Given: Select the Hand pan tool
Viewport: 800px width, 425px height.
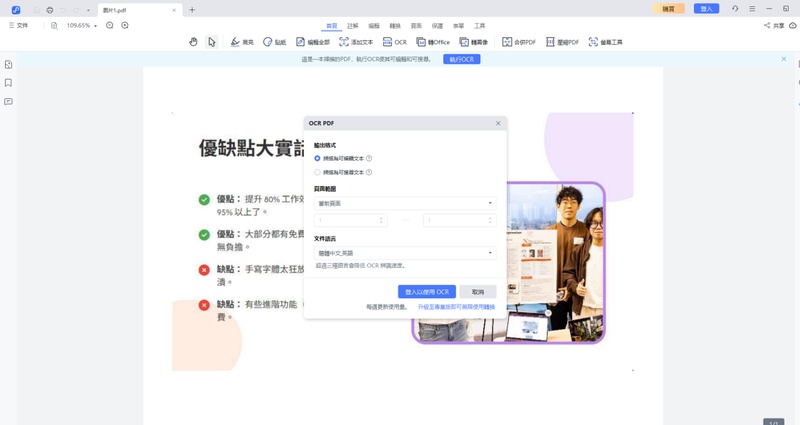Looking at the screenshot, I should click(x=193, y=42).
